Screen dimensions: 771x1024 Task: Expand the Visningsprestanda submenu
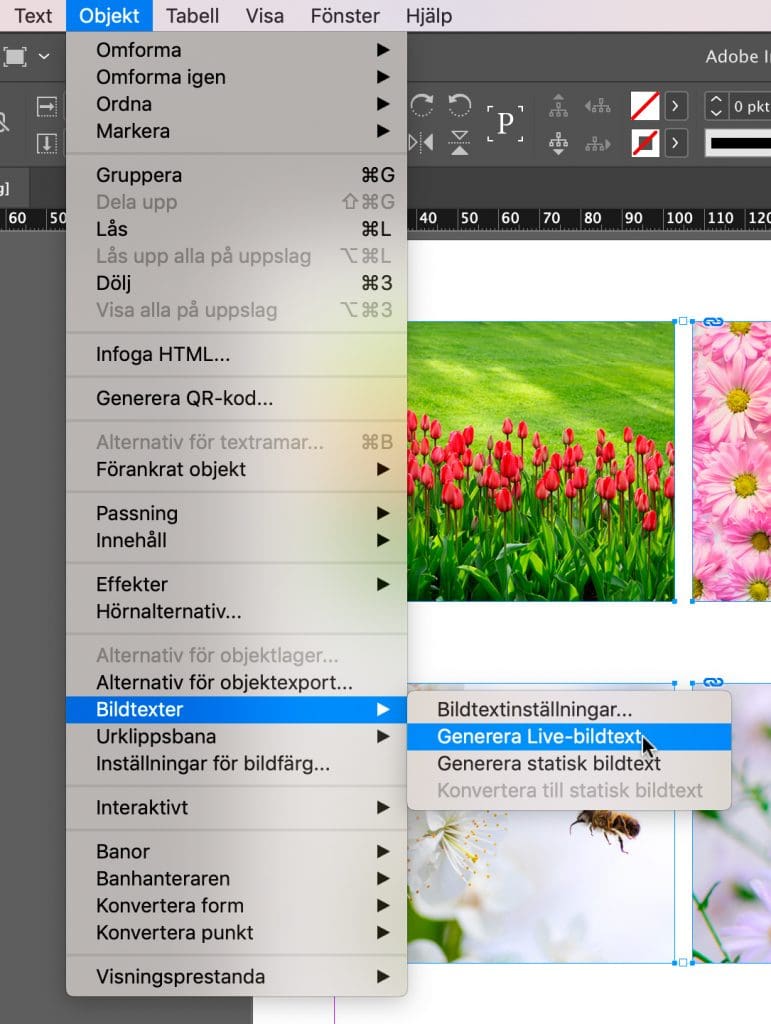click(236, 977)
